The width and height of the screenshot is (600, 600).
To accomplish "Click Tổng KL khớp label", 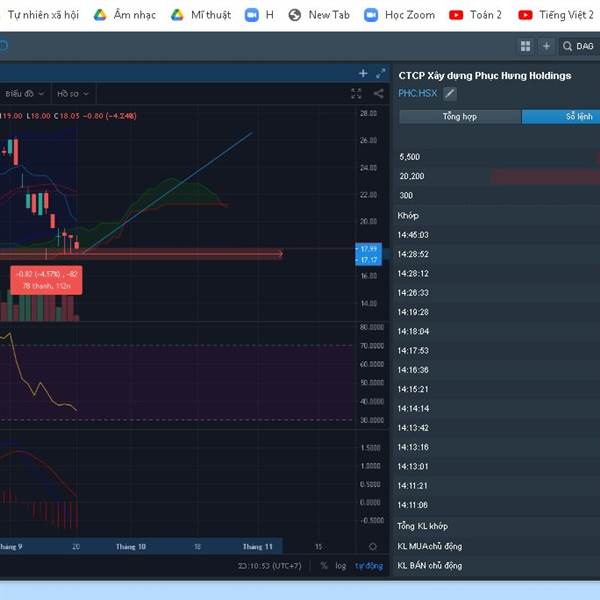I will tap(422, 526).
